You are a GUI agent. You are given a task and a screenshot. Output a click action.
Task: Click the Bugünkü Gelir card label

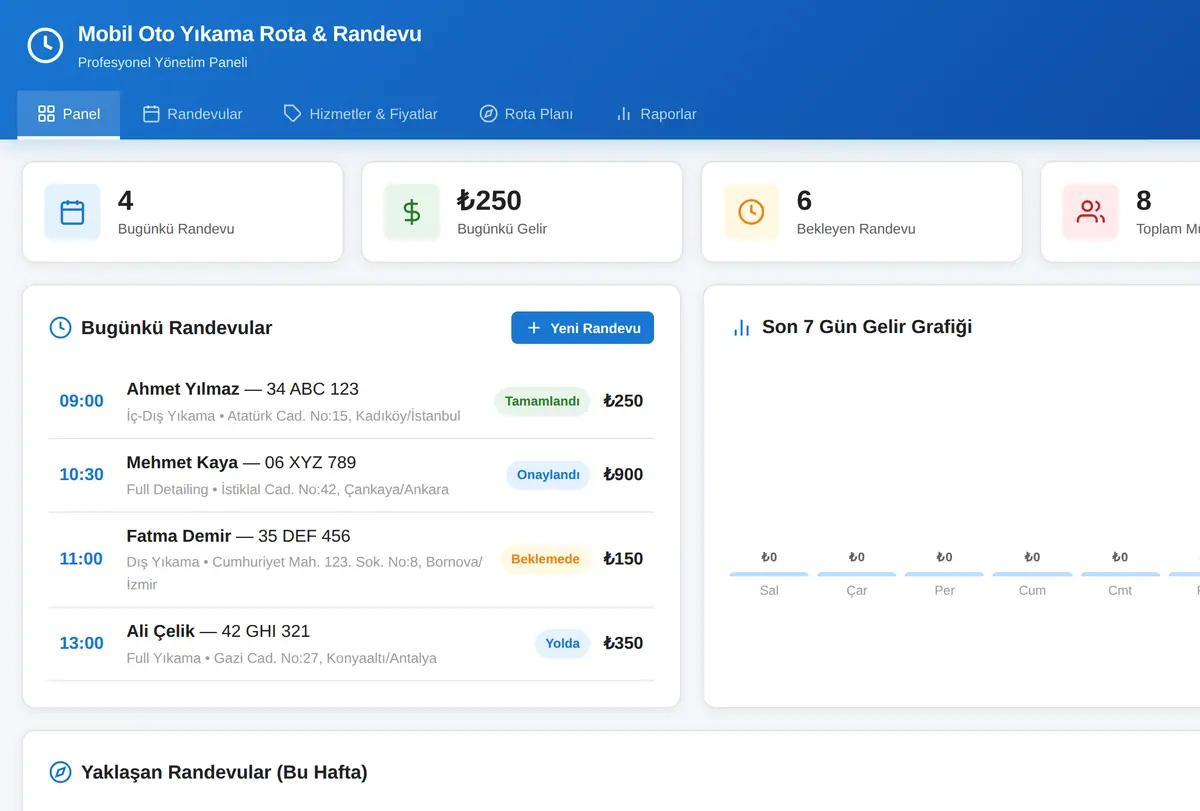(502, 229)
